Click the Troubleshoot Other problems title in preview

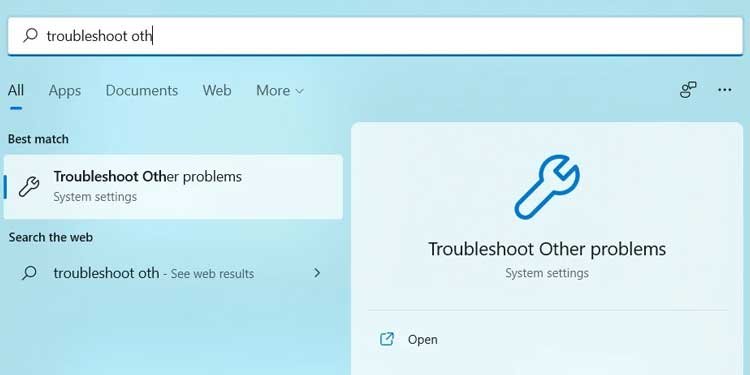[x=547, y=249]
